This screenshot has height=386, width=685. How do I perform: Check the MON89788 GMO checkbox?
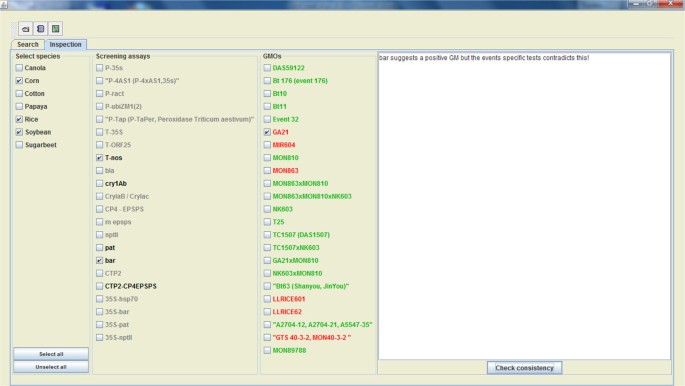tap(267, 350)
